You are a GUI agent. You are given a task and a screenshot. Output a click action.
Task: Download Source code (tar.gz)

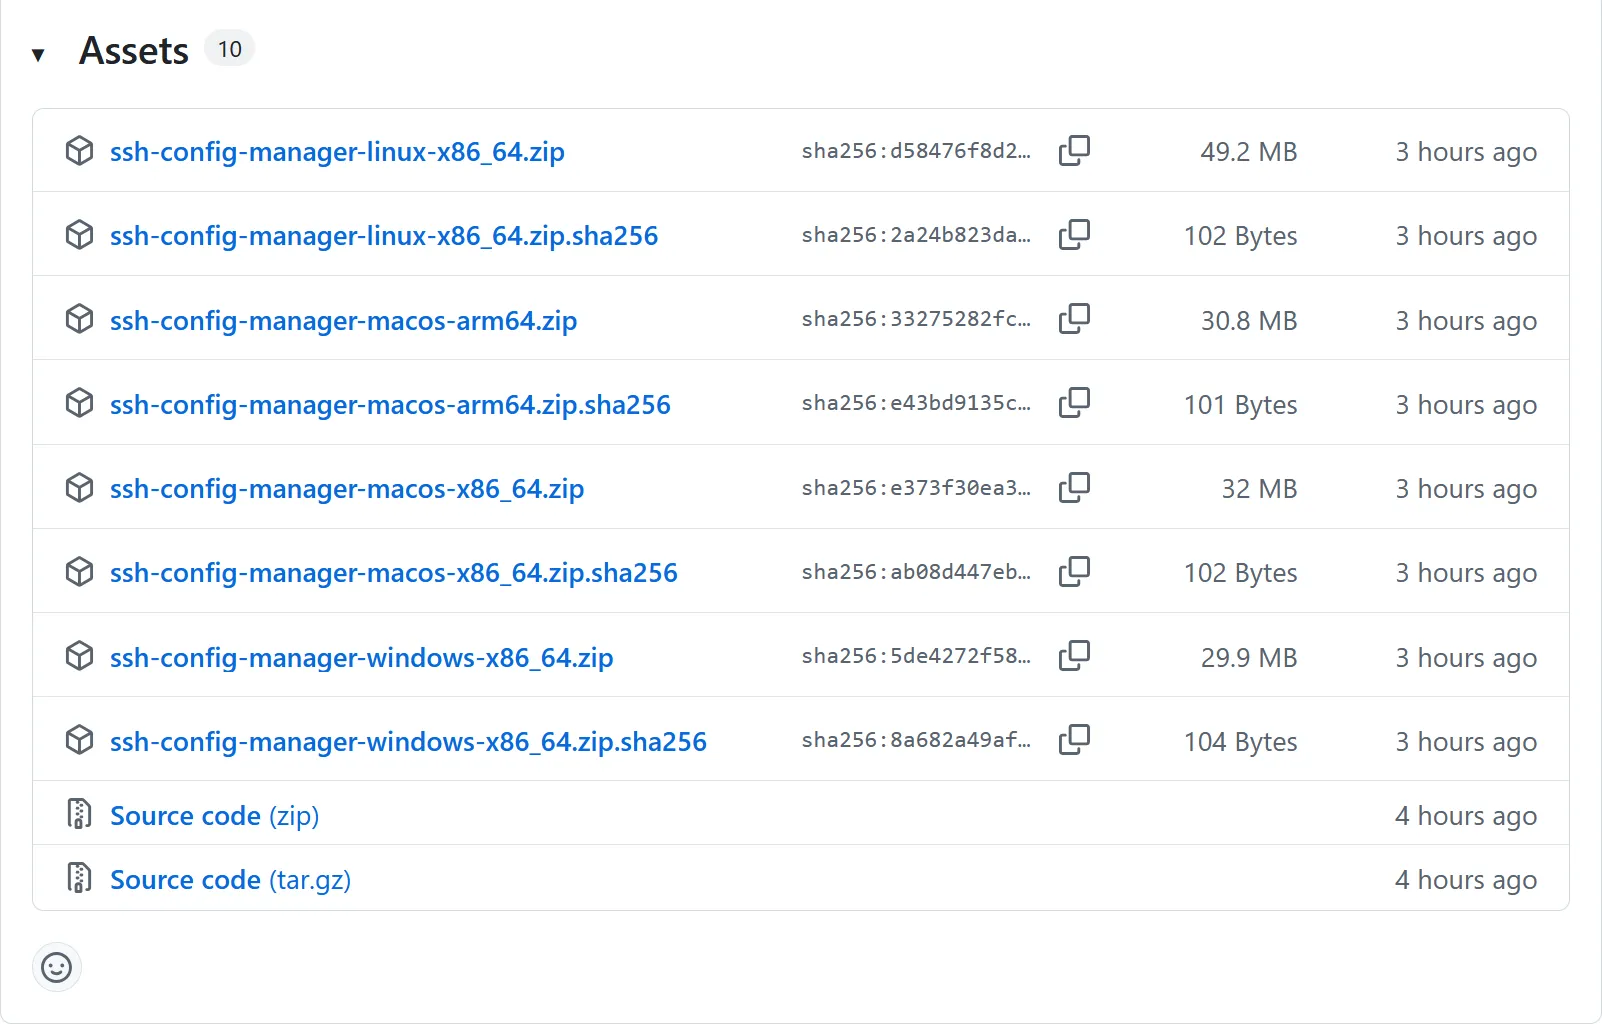(x=230, y=880)
